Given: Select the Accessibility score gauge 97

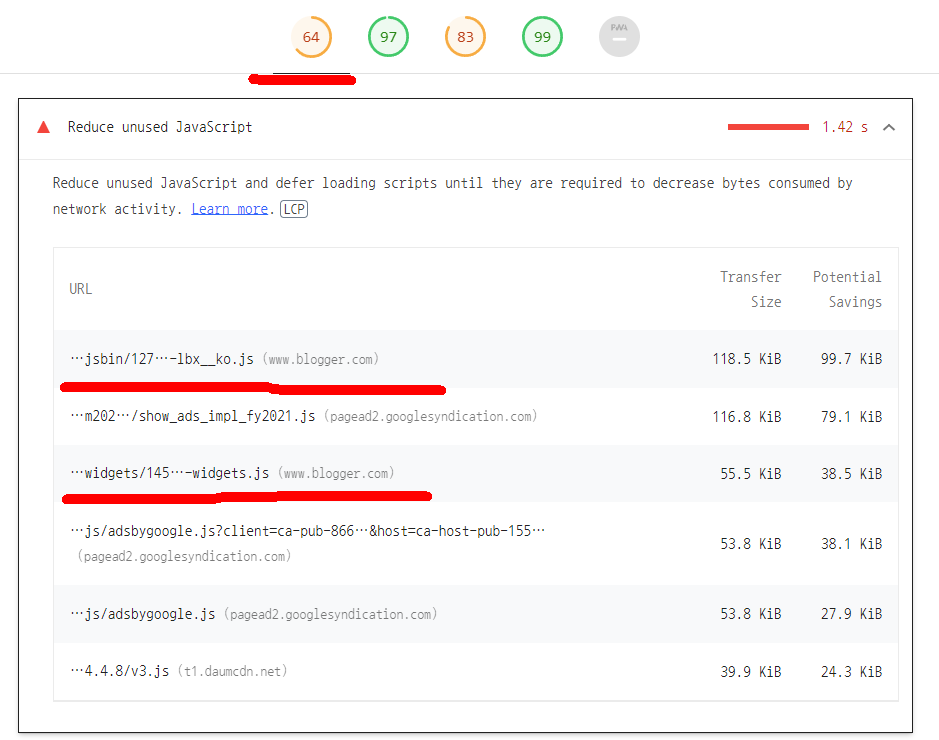Looking at the screenshot, I should pos(388,37).
